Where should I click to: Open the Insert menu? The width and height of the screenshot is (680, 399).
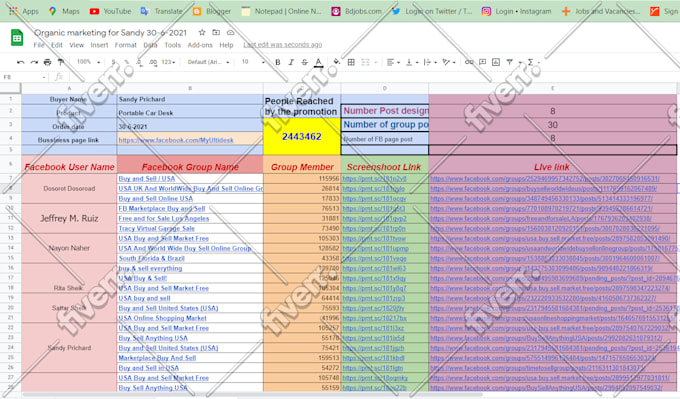[99, 45]
